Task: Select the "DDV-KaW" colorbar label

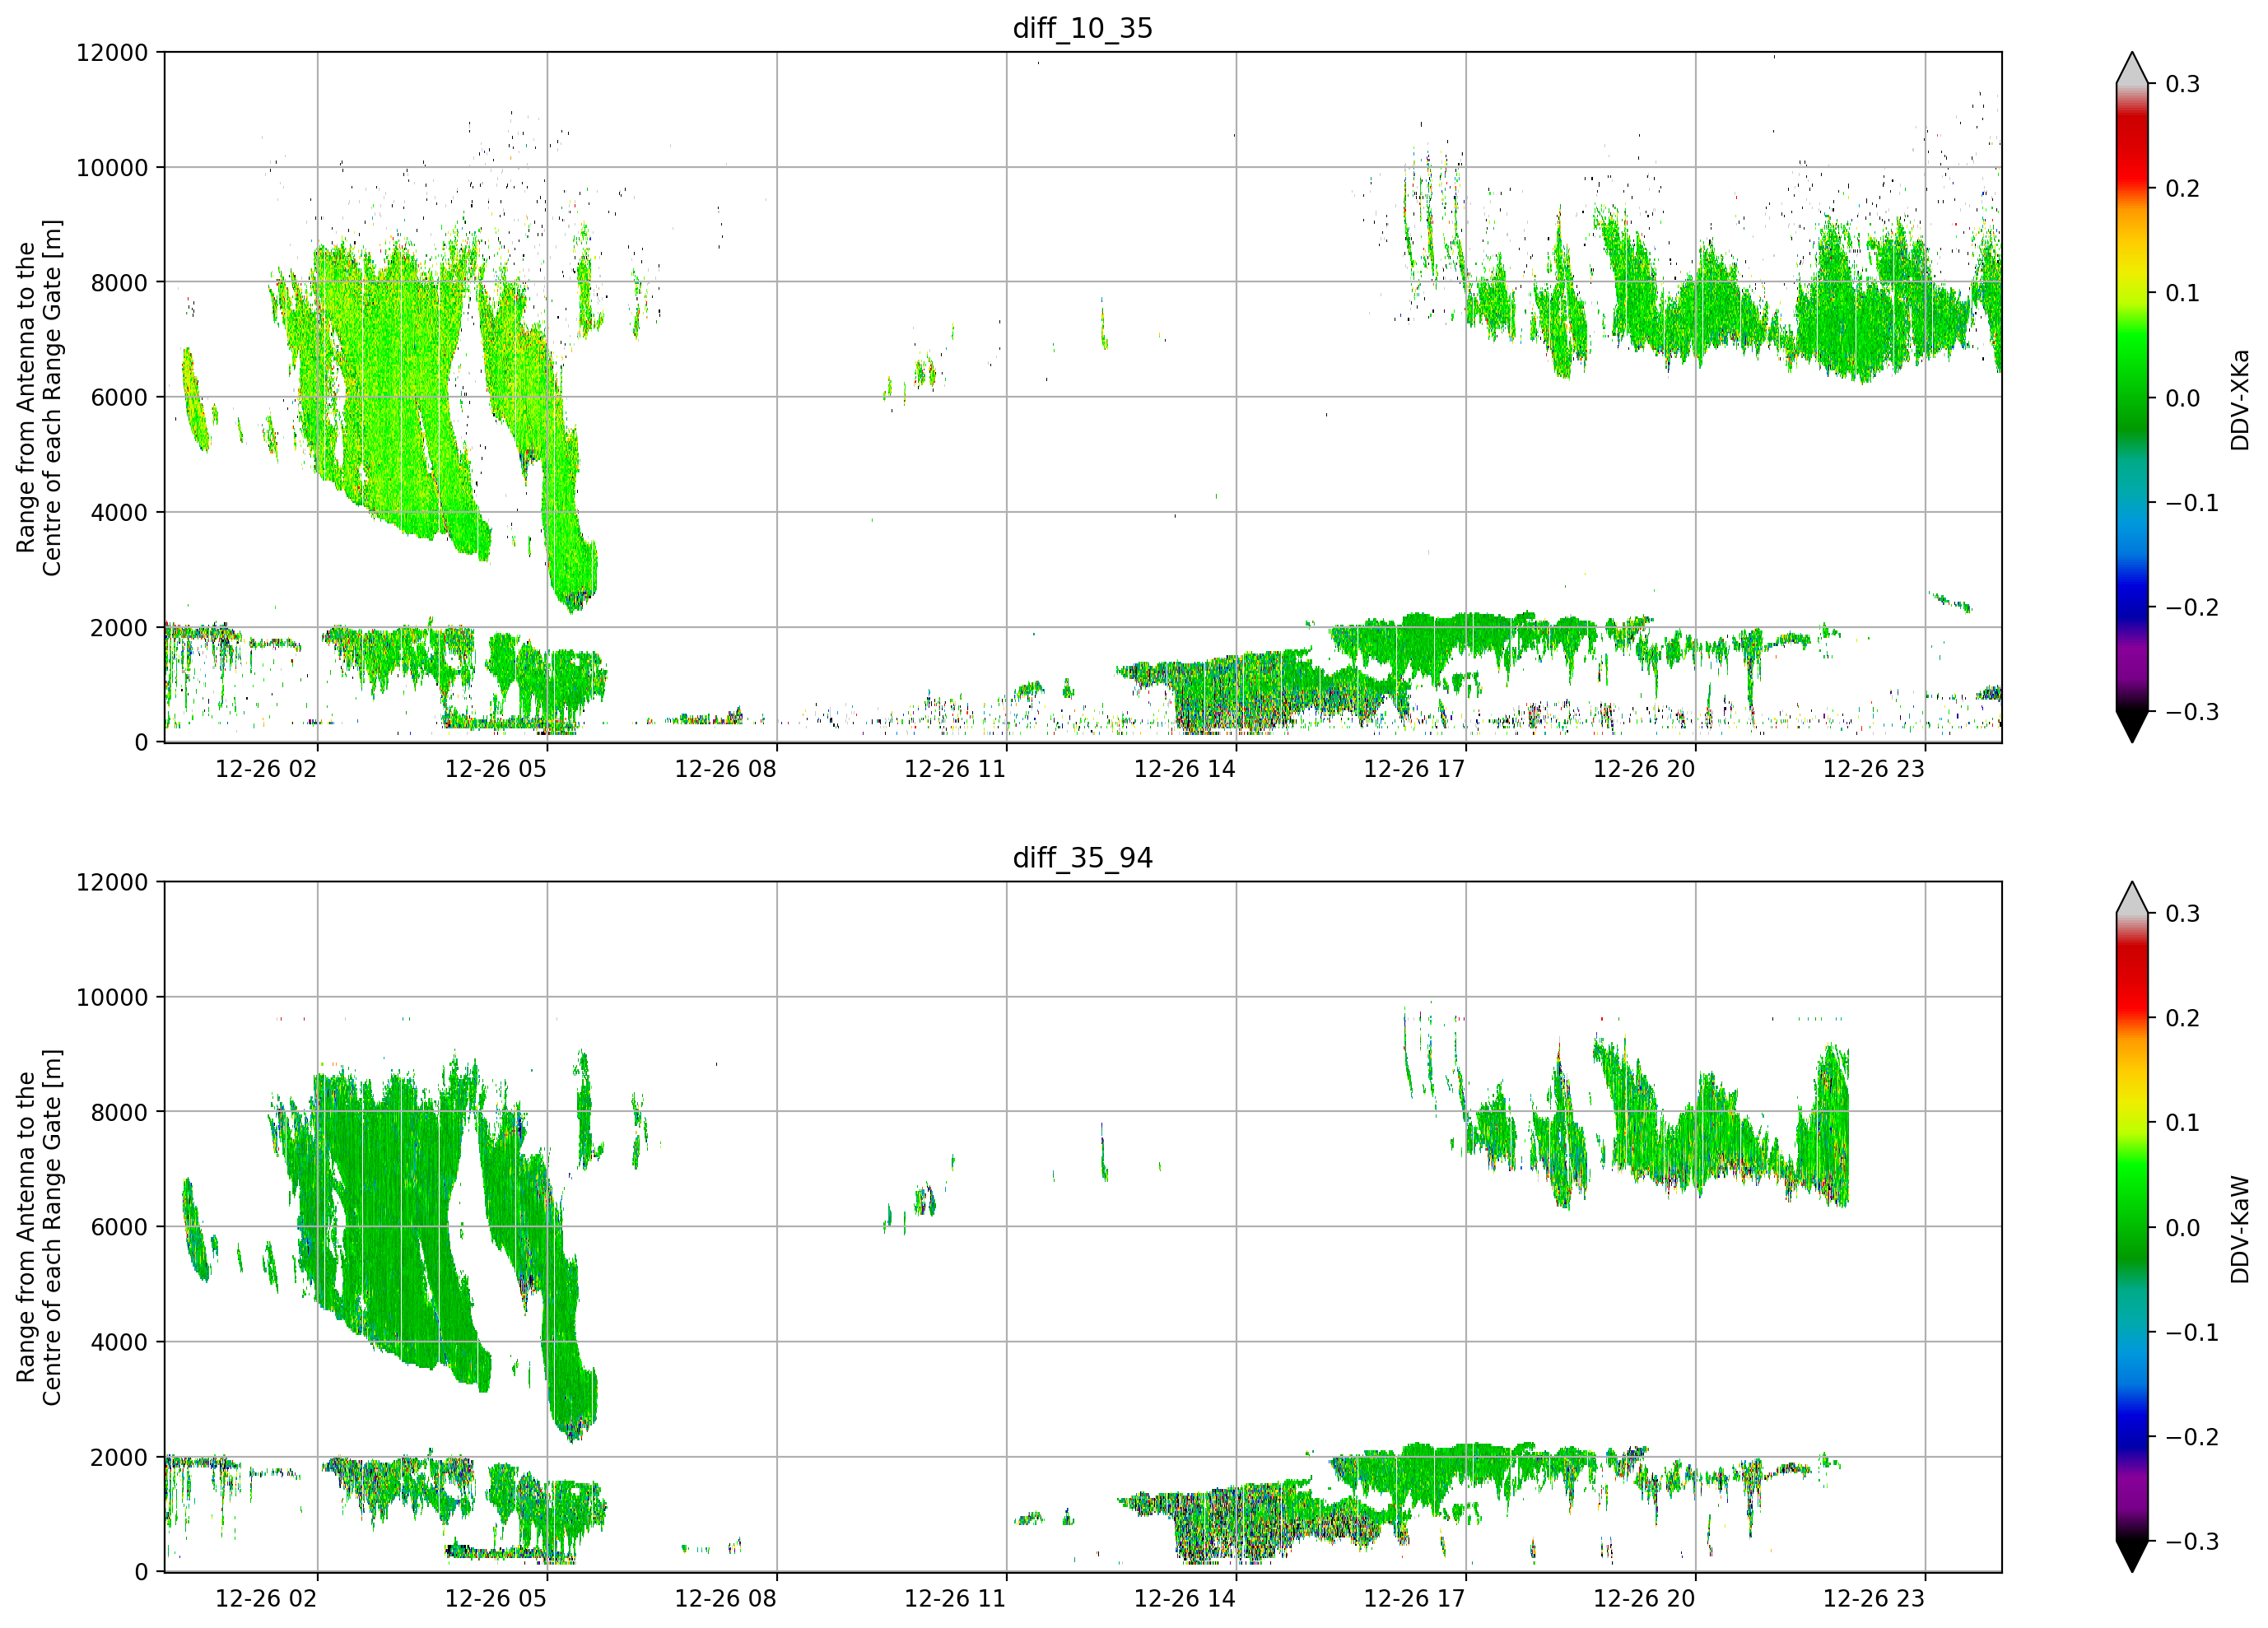Action: pos(2240,1229)
